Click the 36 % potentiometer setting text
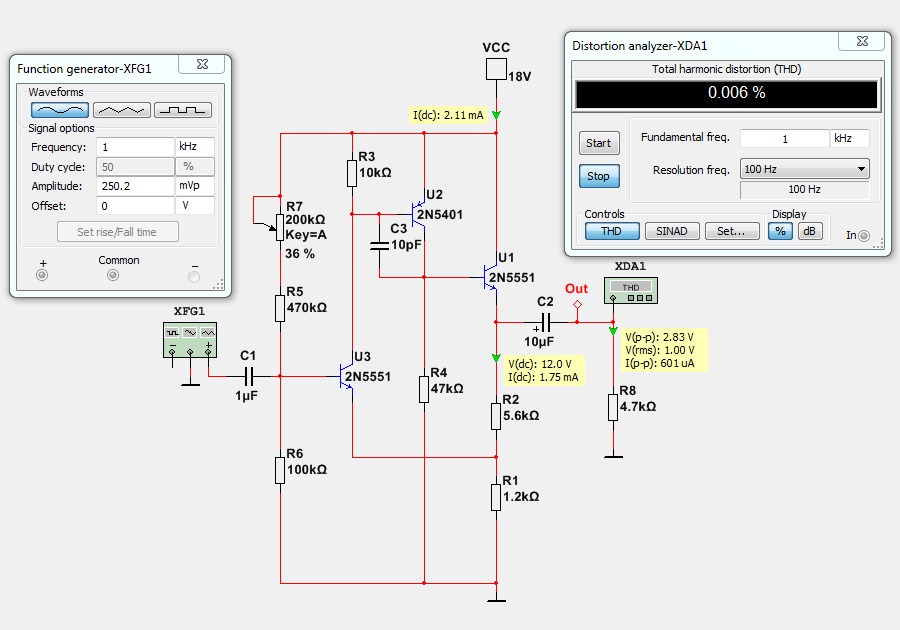This screenshot has width=900, height=630. coord(300,254)
